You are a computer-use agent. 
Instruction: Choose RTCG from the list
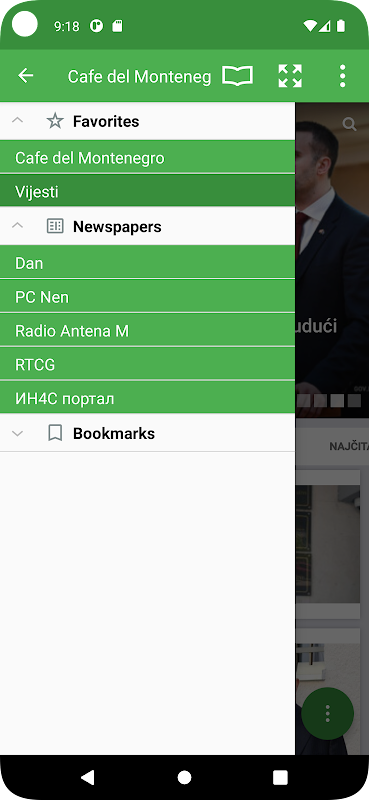point(147,364)
